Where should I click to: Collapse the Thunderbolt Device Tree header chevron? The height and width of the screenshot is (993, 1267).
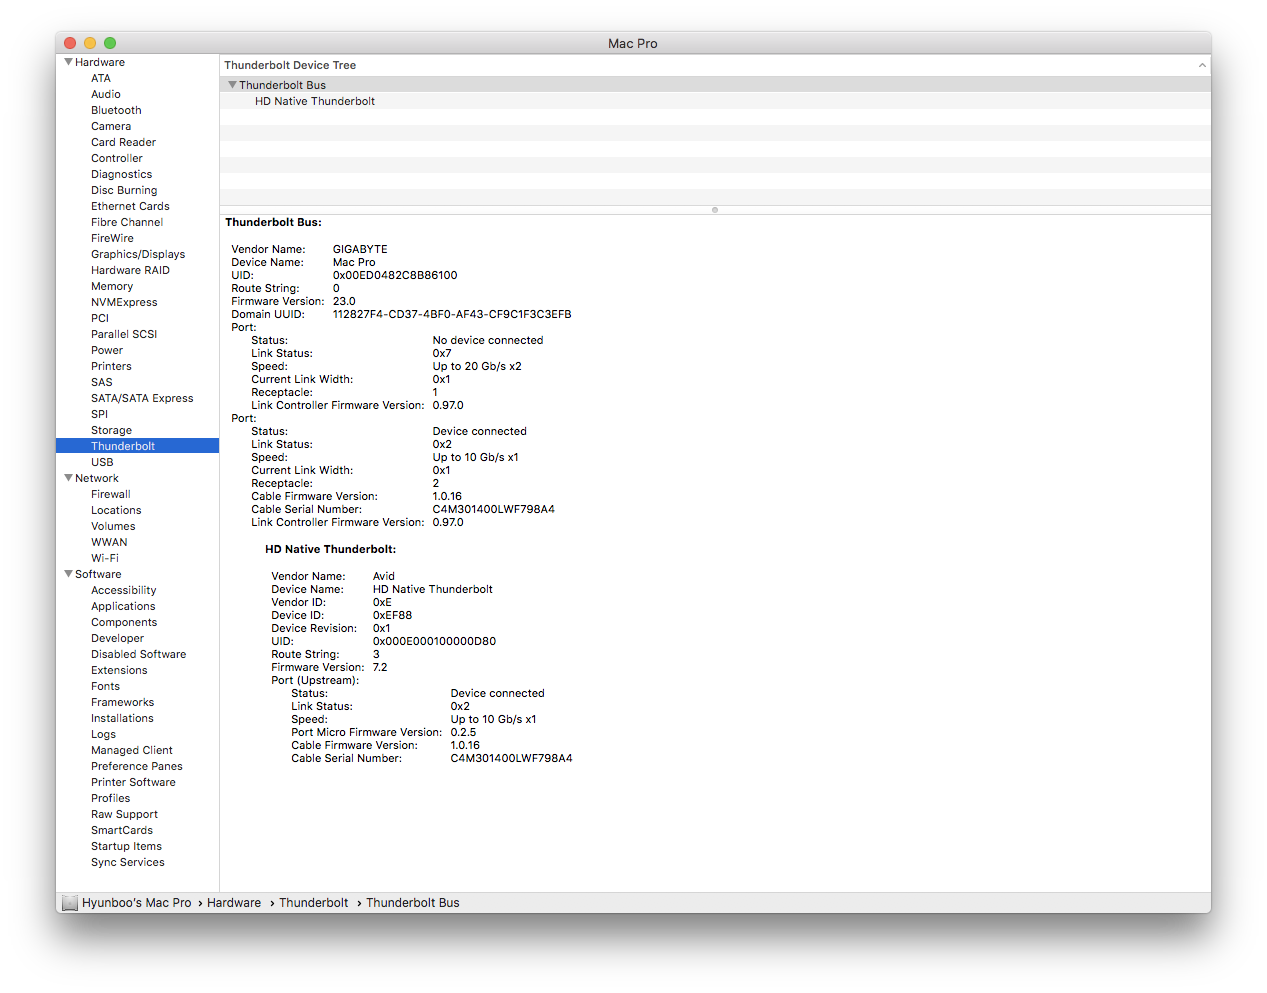pos(1202,65)
